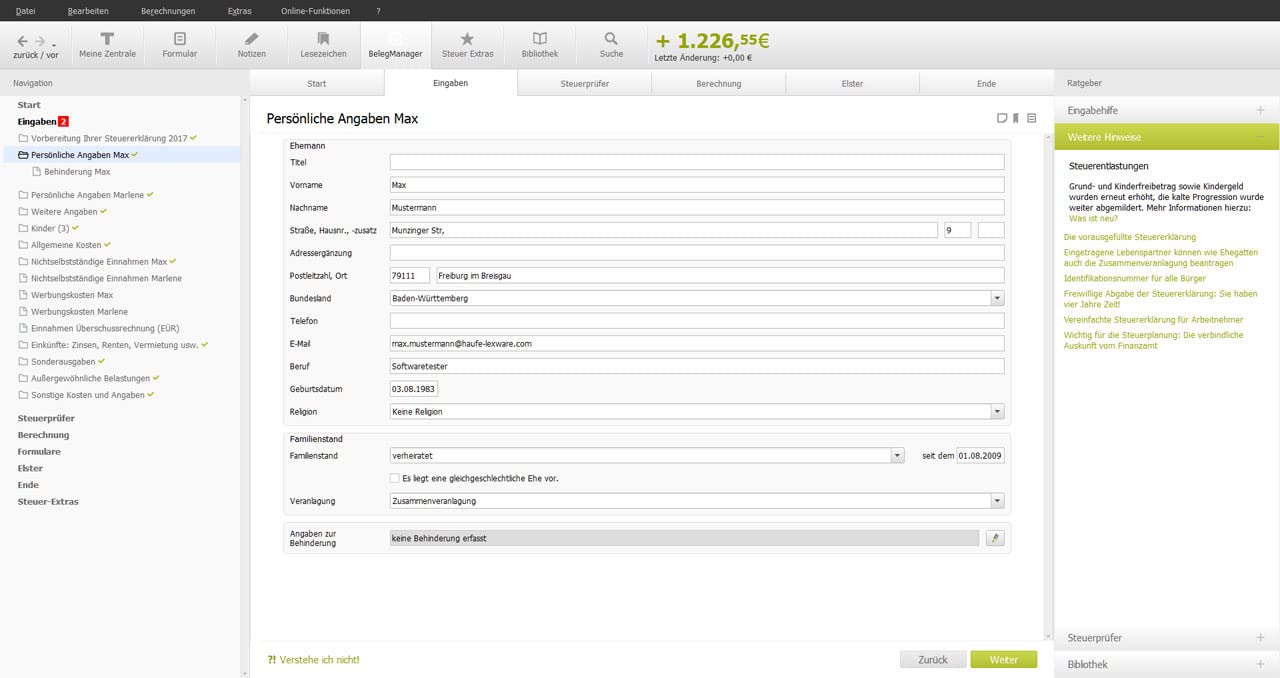Open Steuer Extras via the star icon
1280x678 pixels.
[467, 44]
